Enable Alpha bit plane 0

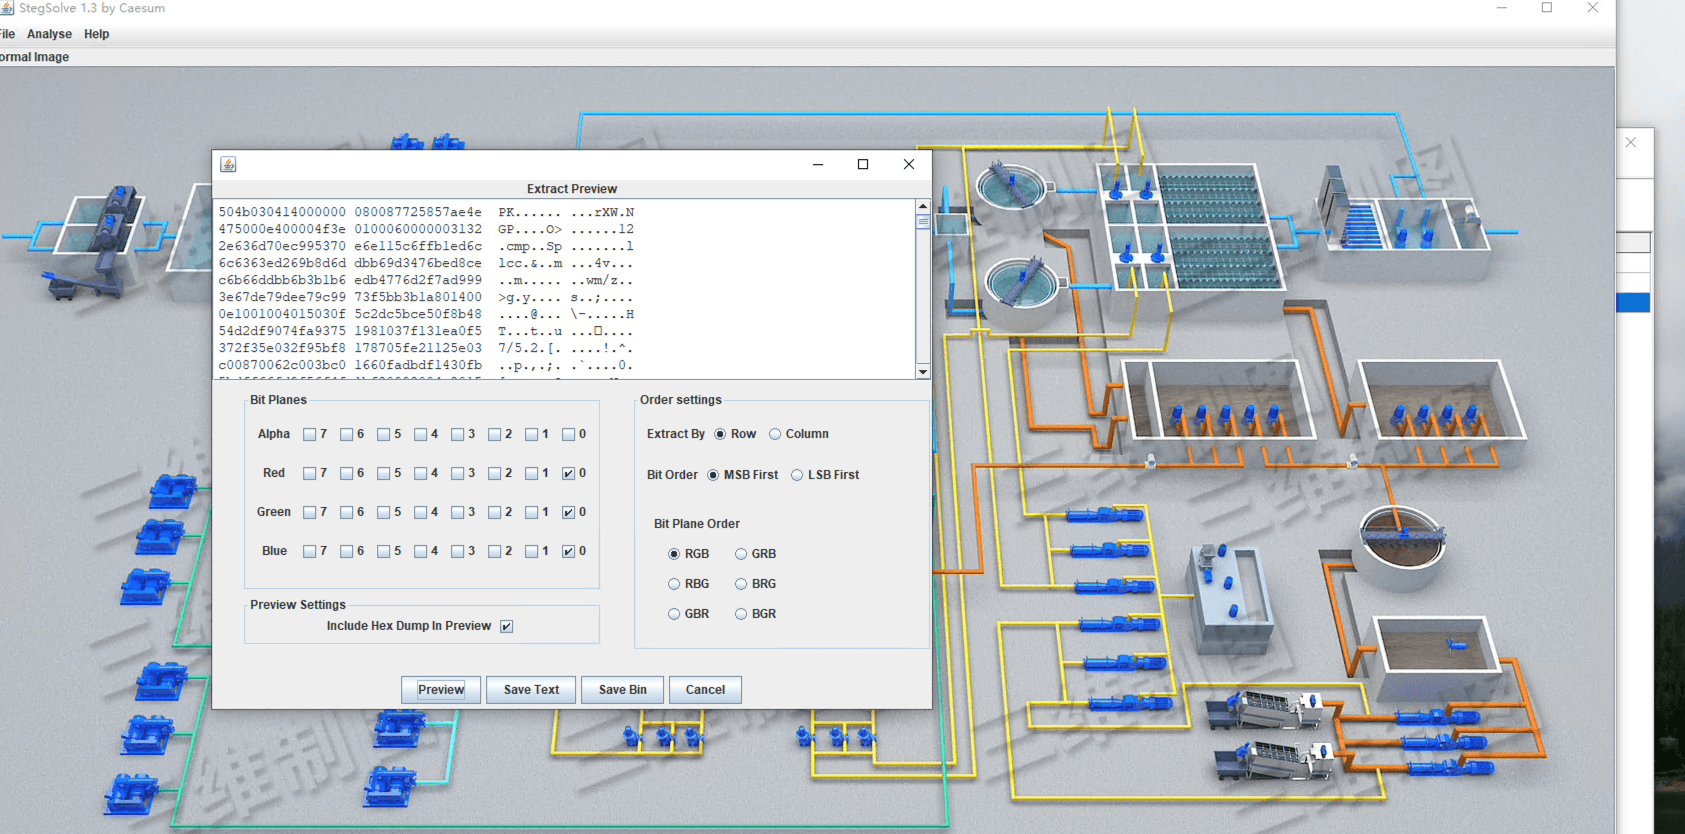click(x=569, y=434)
